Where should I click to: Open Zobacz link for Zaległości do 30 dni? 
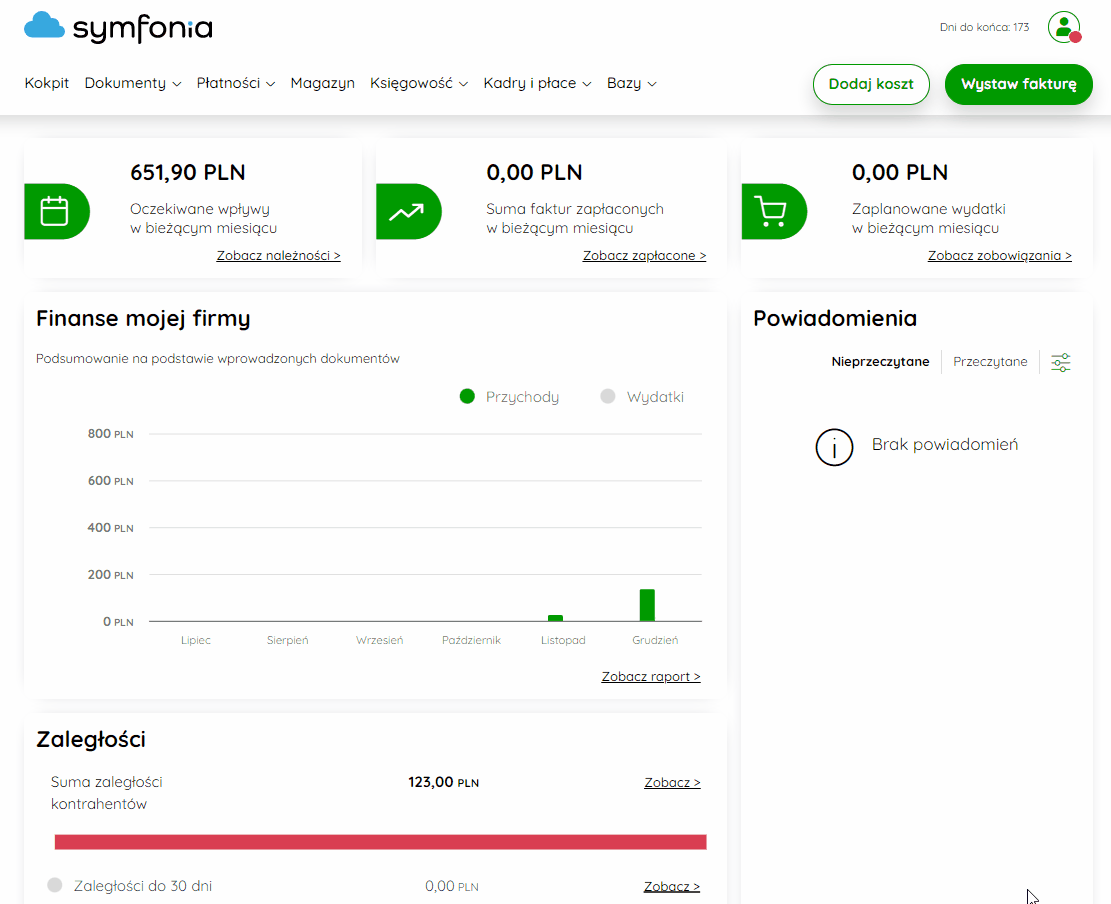[x=672, y=886]
